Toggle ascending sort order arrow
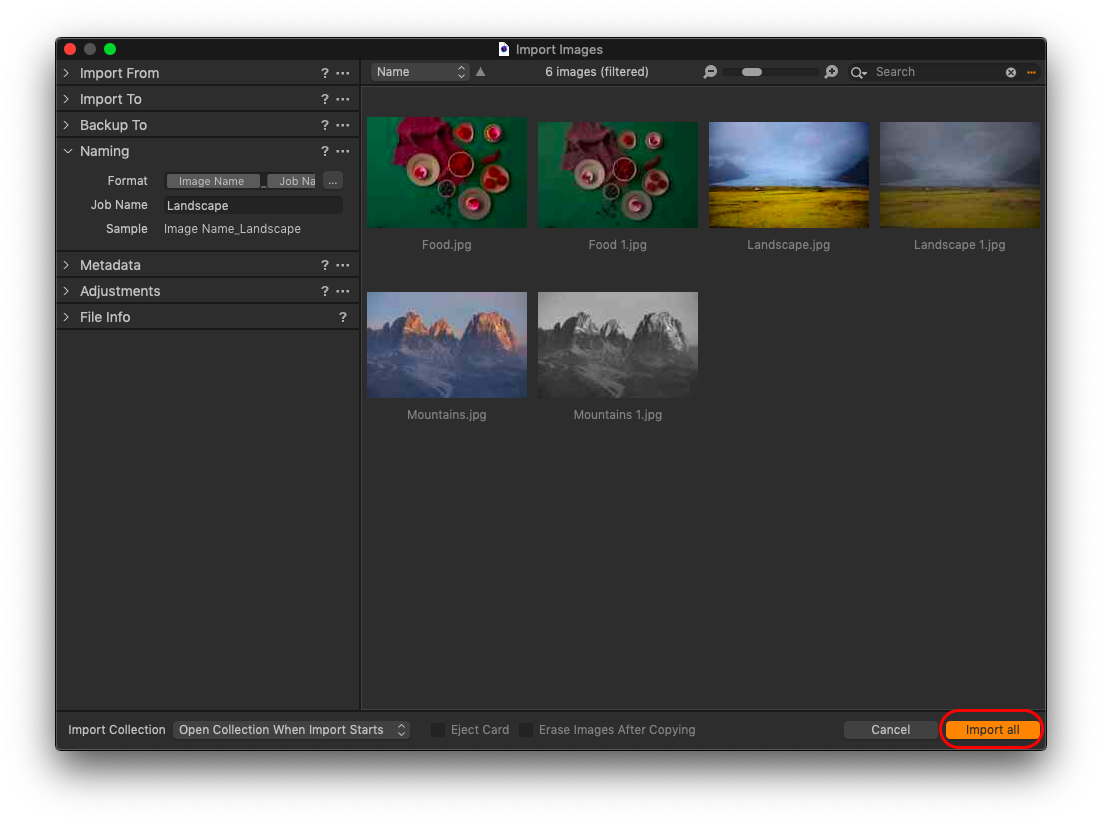The width and height of the screenshot is (1102, 824). [481, 72]
